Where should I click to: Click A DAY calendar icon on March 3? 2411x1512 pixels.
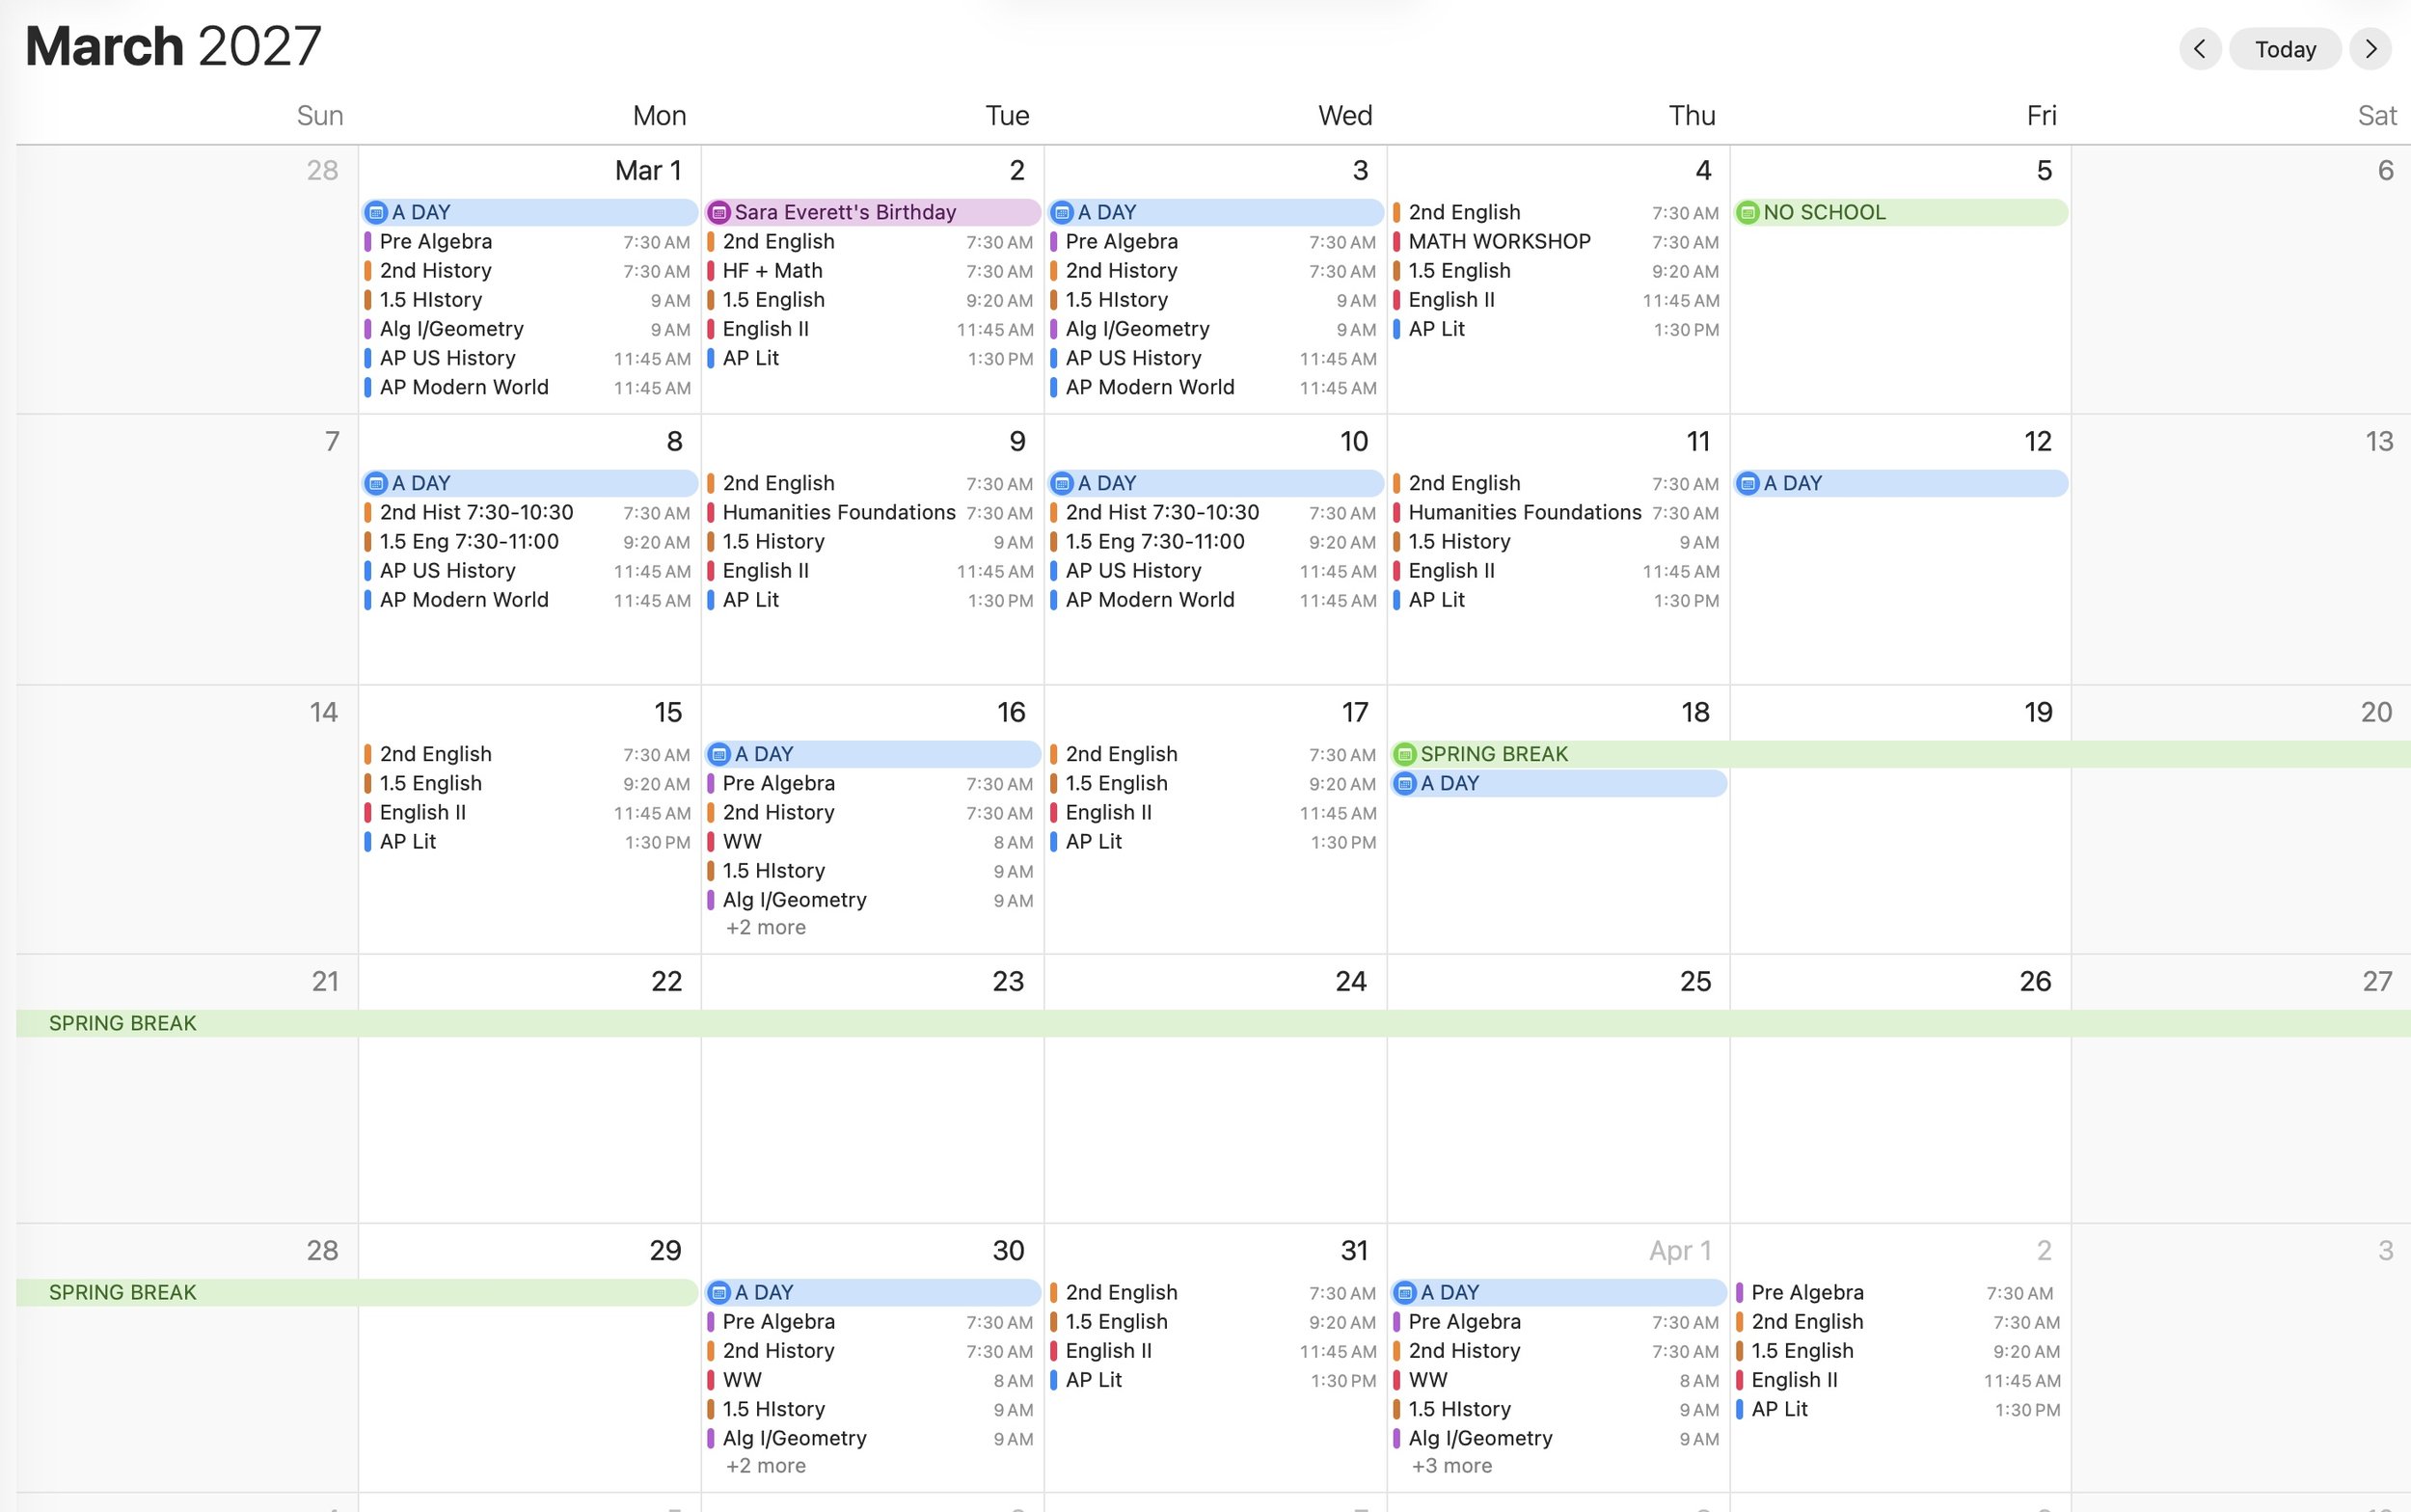1062,212
